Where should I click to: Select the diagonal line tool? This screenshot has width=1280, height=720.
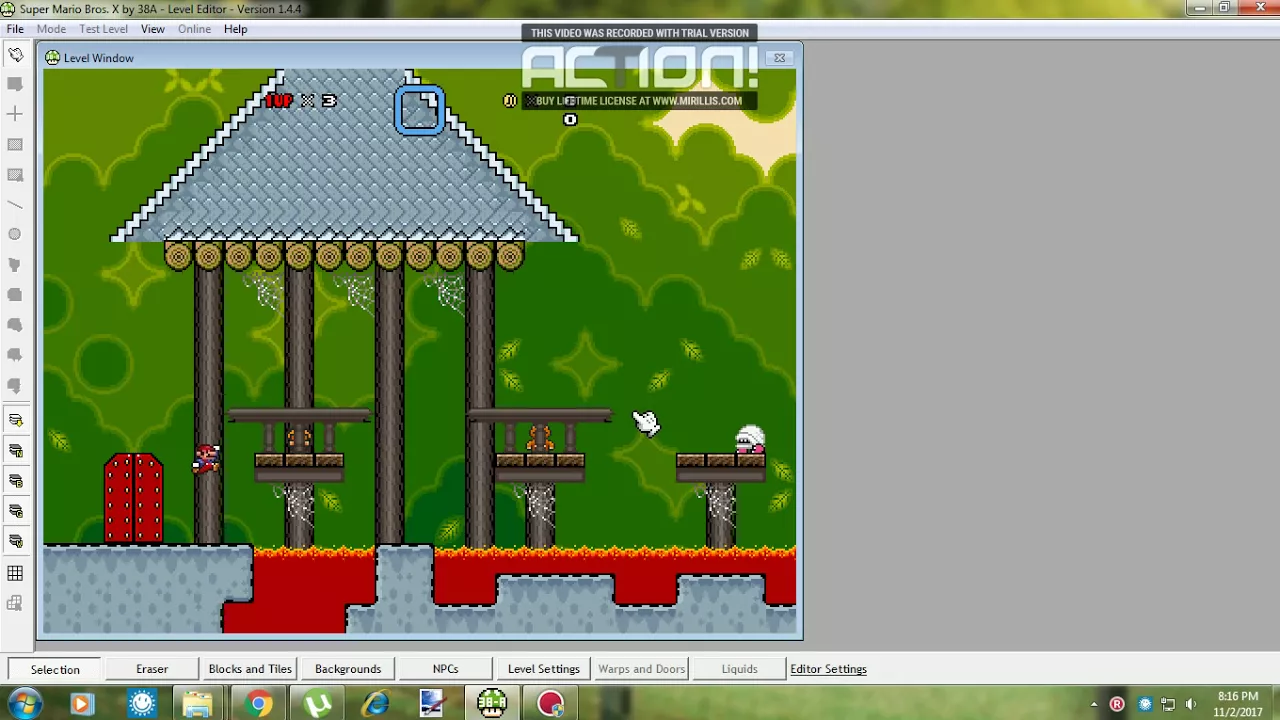click(15, 204)
